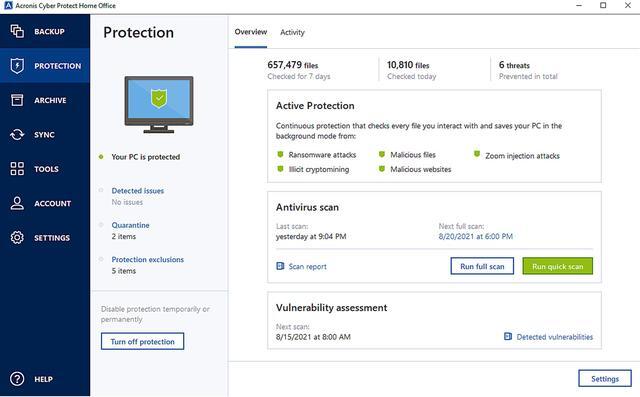
Task: Click the '5 items' exclusions count
Action: (x=124, y=271)
